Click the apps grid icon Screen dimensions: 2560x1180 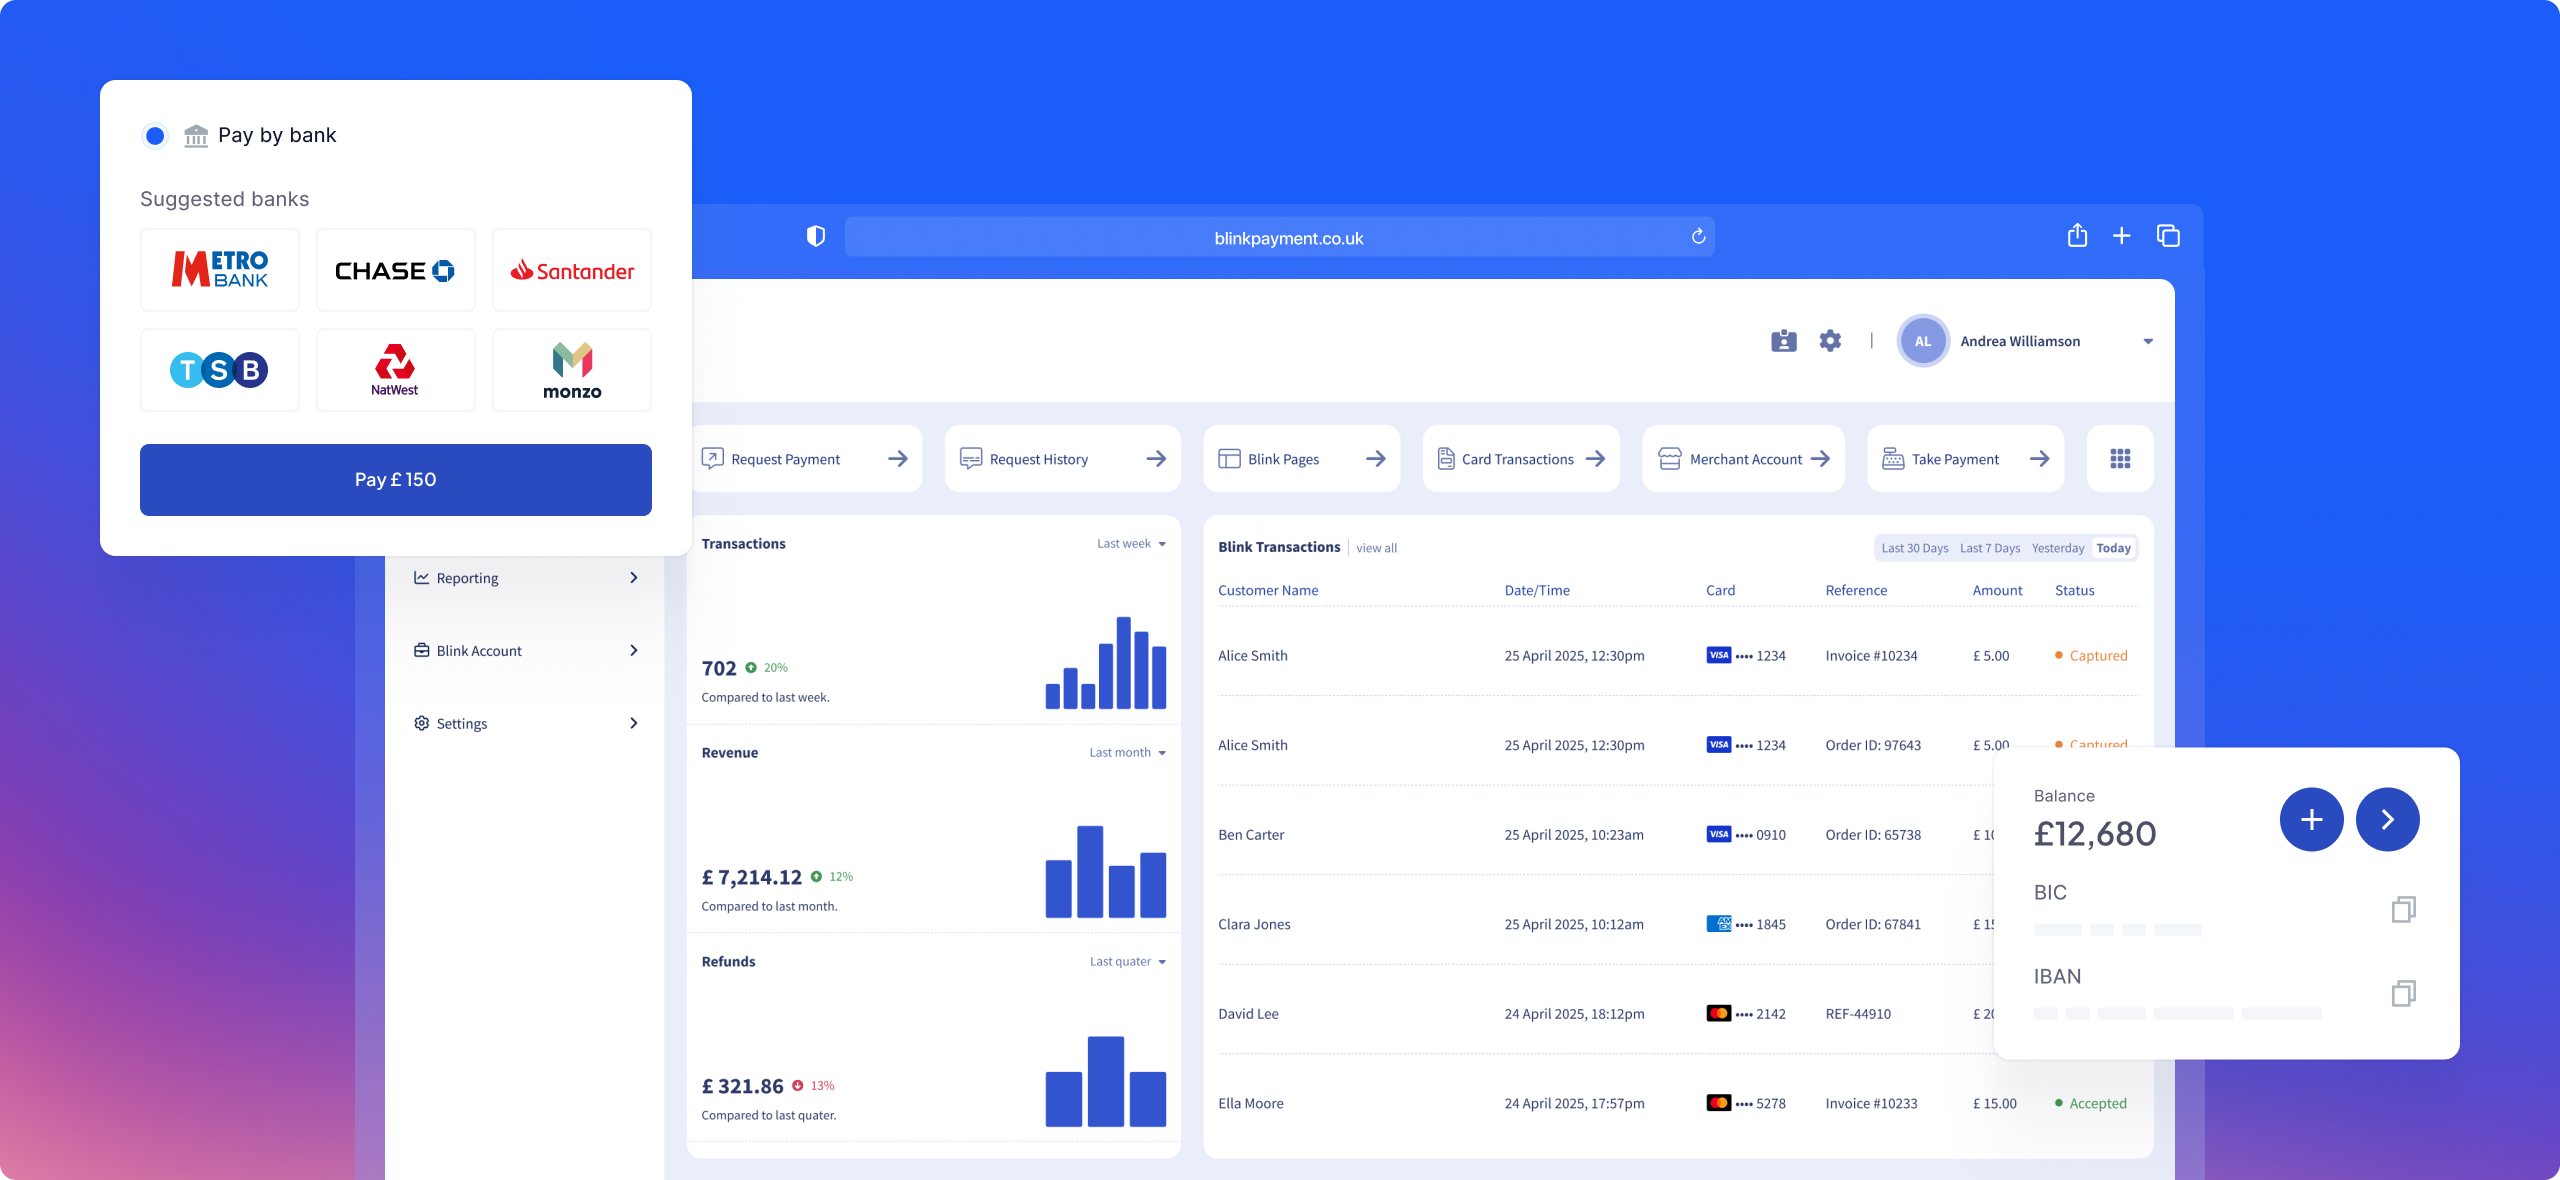(x=2120, y=459)
